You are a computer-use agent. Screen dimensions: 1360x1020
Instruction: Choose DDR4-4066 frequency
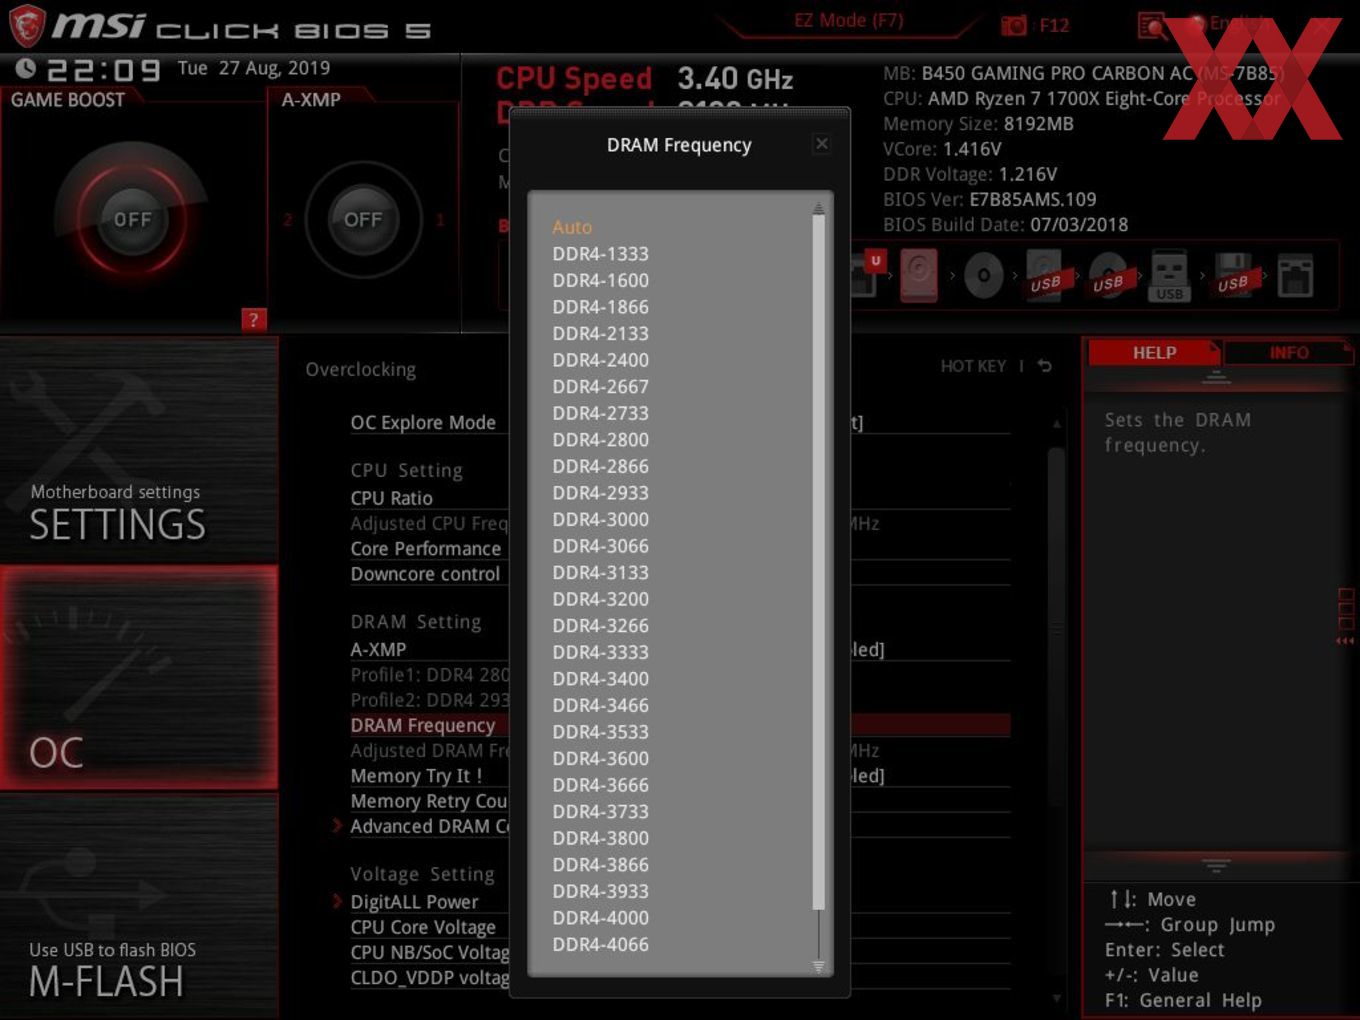pyautogui.click(x=600, y=944)
